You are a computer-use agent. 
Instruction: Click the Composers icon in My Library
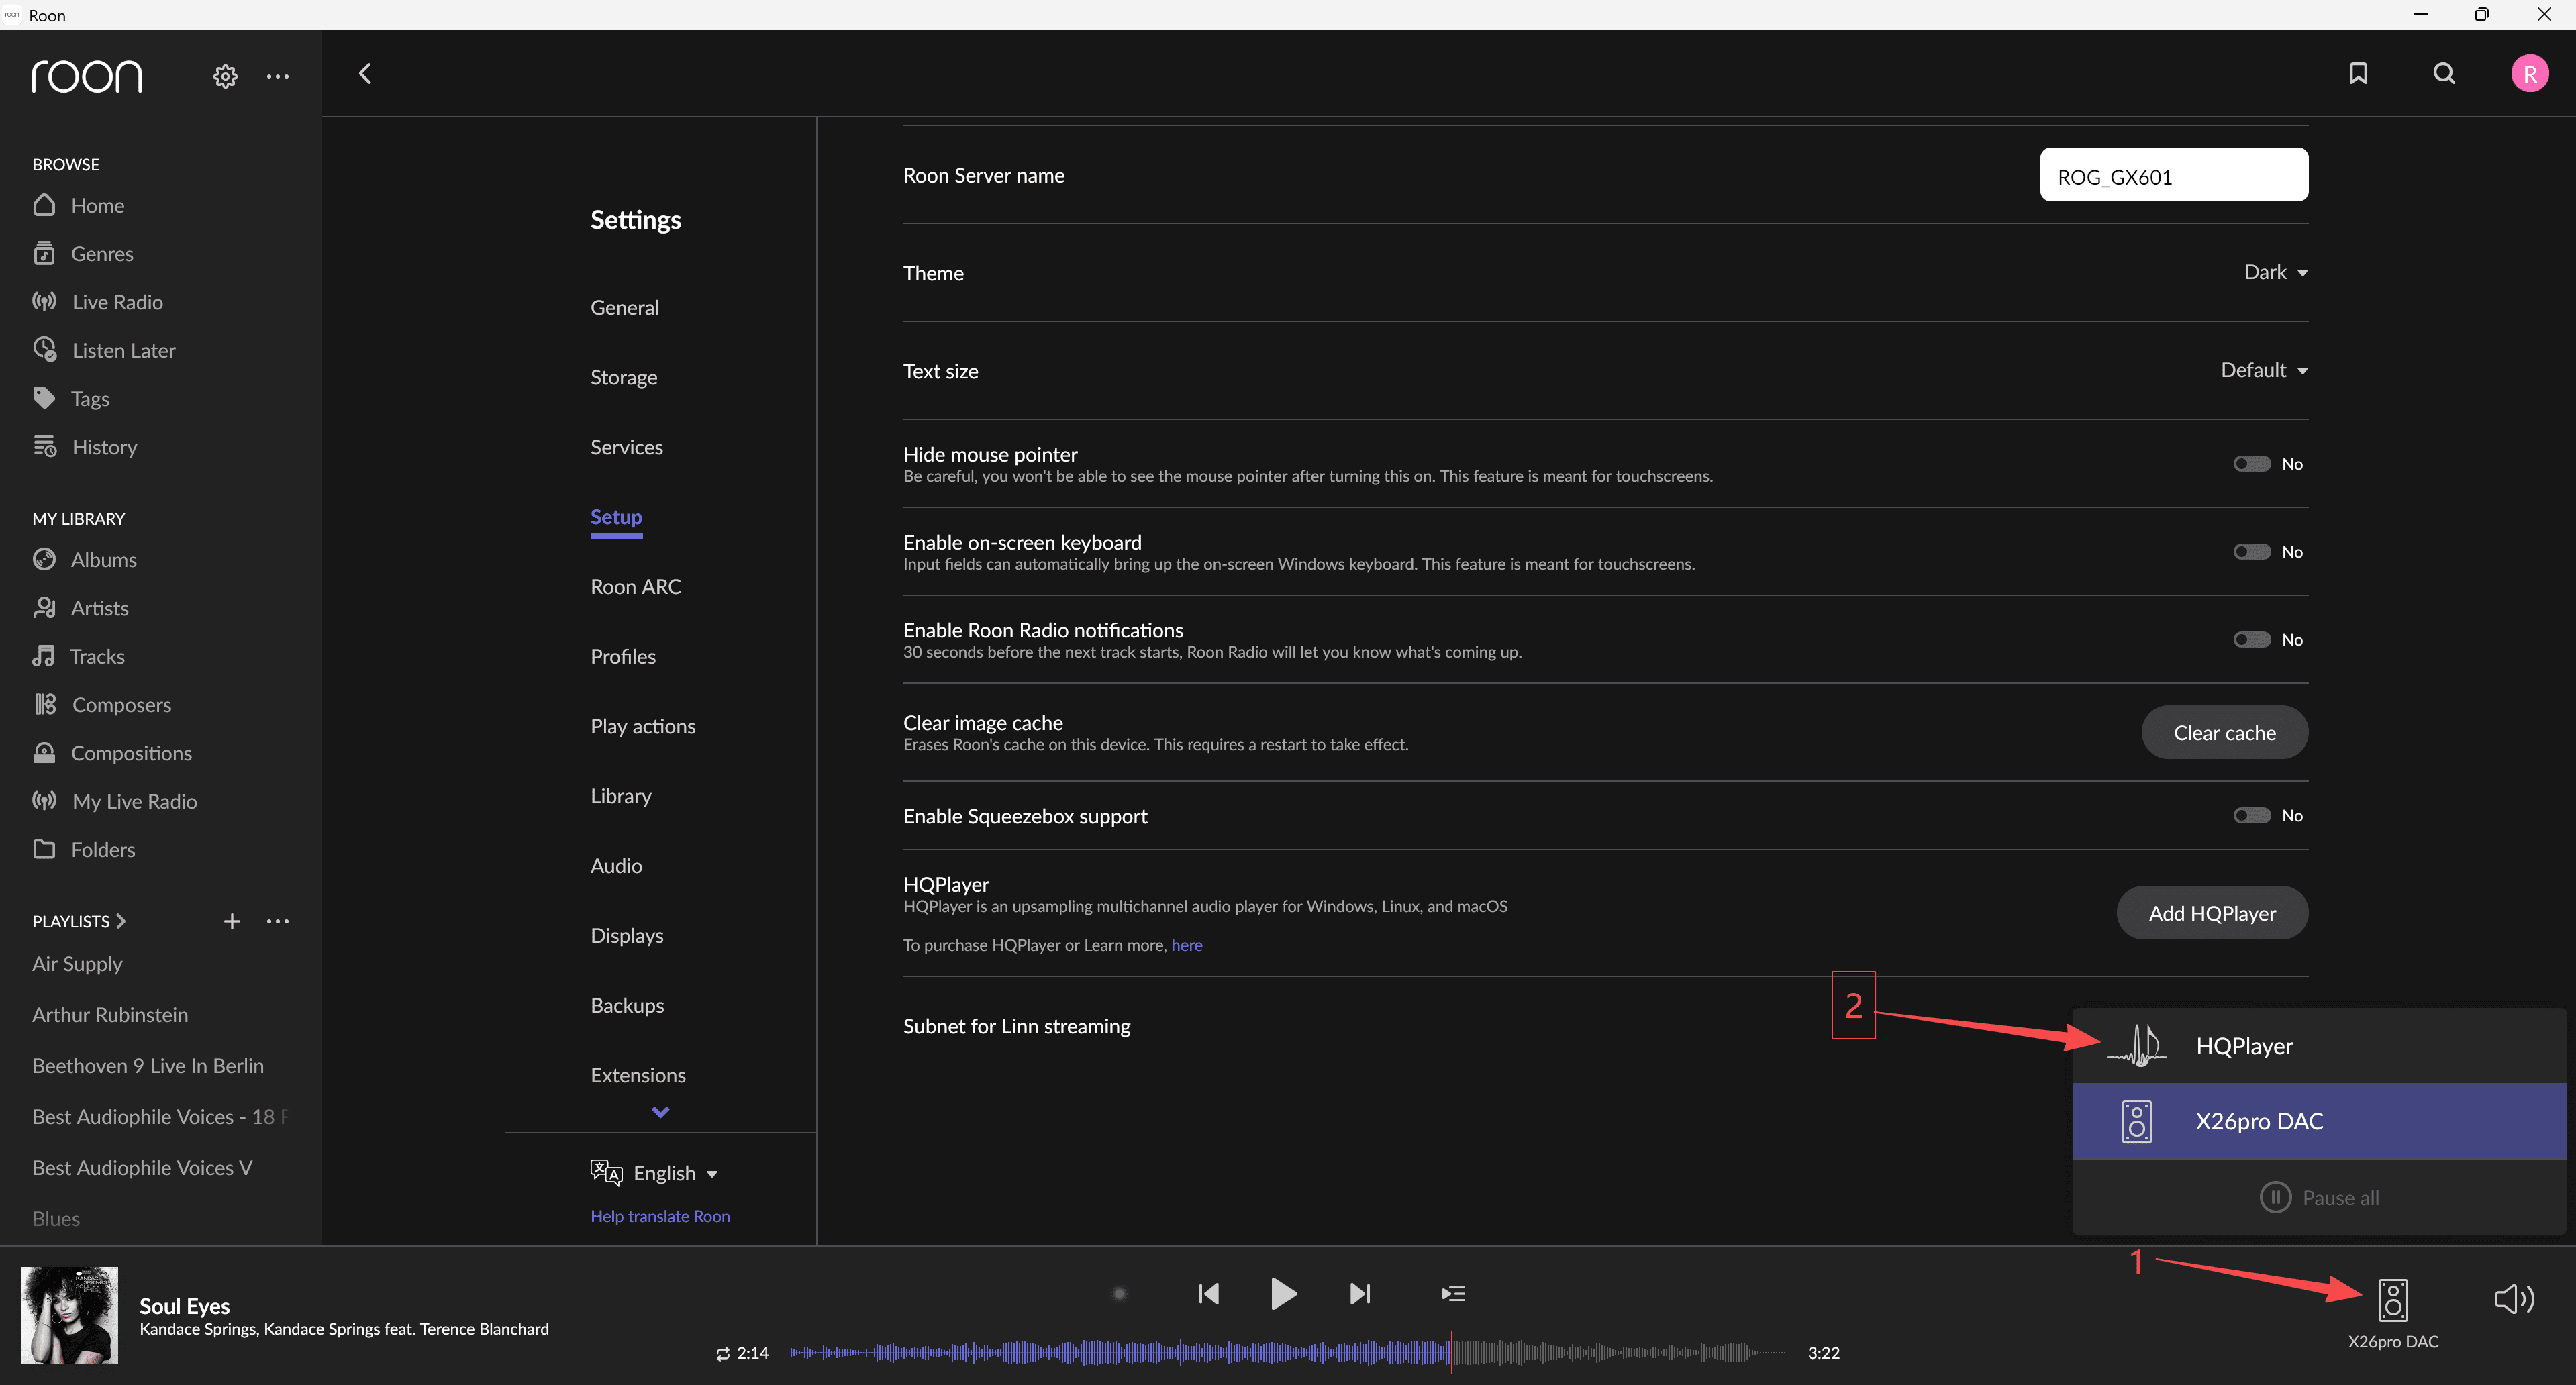[x=45, y=704]
